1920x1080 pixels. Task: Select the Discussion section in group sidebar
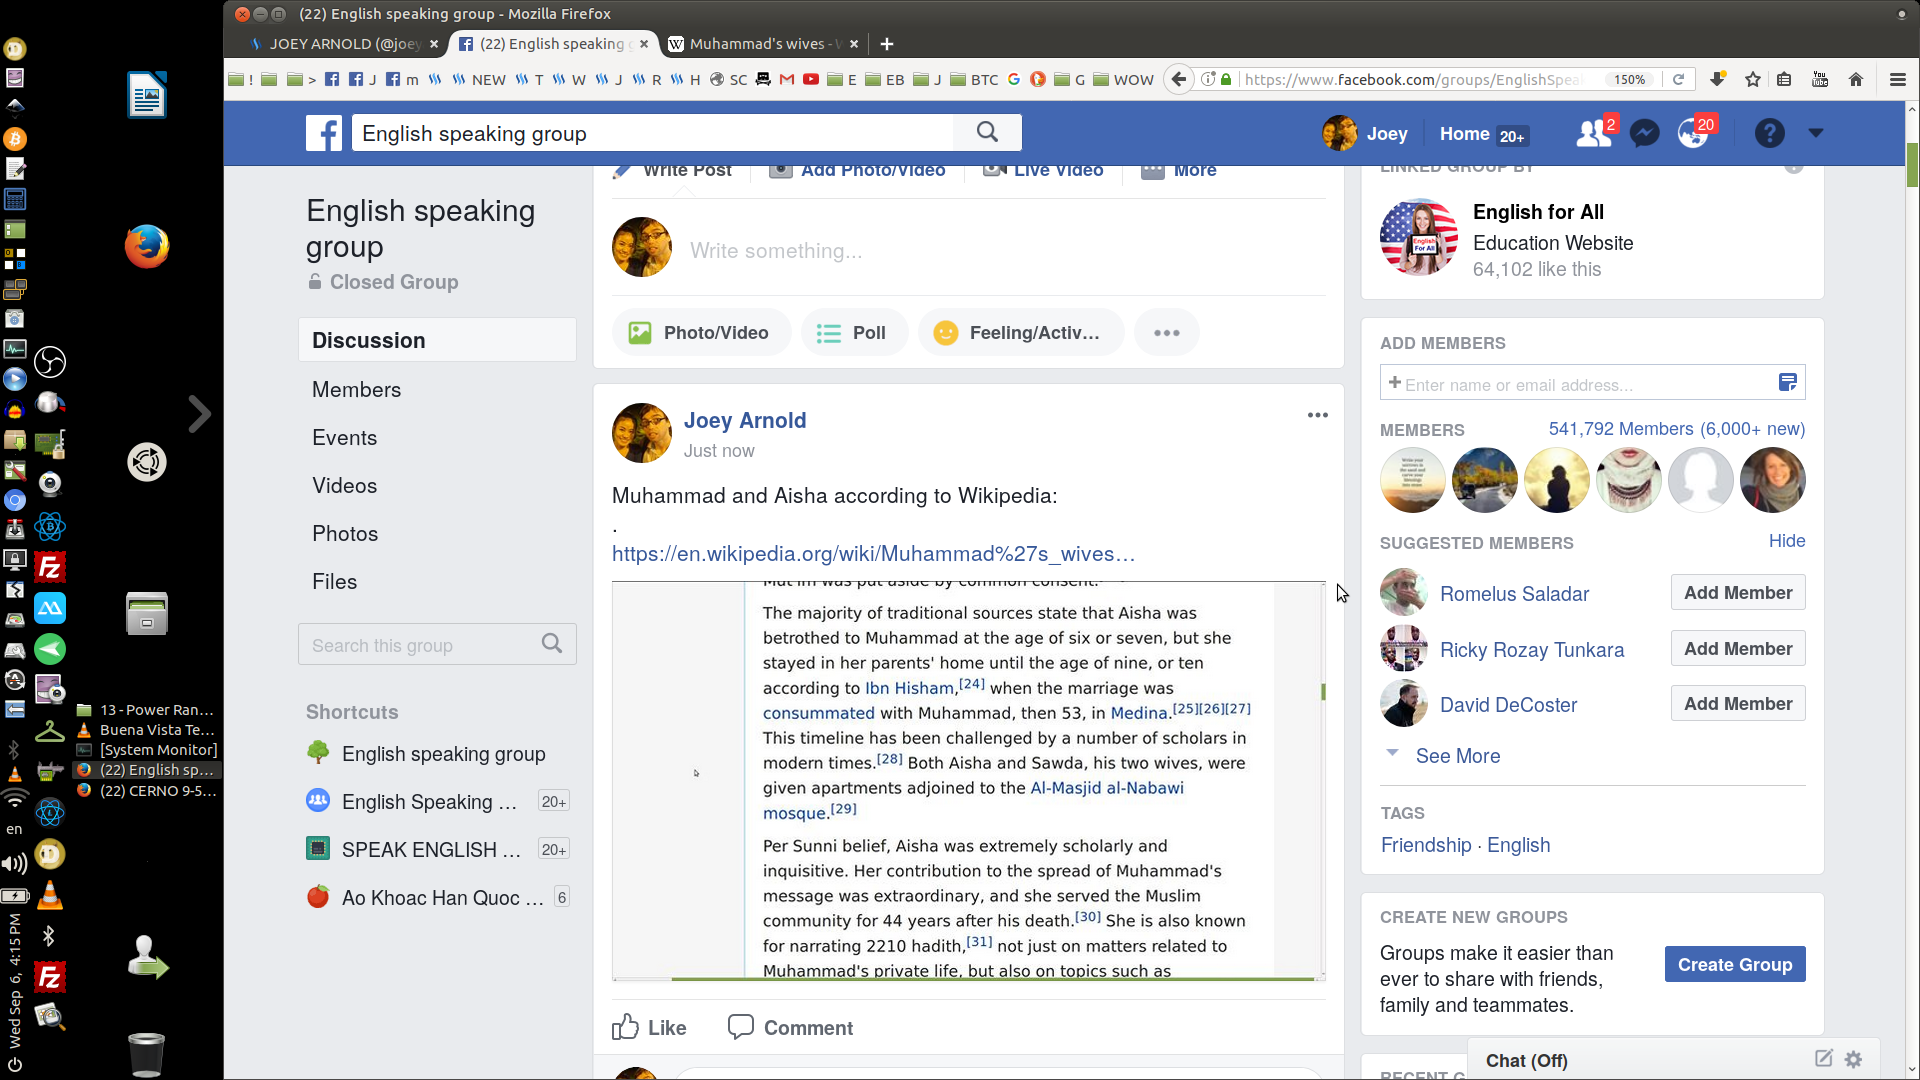(437, 340)
